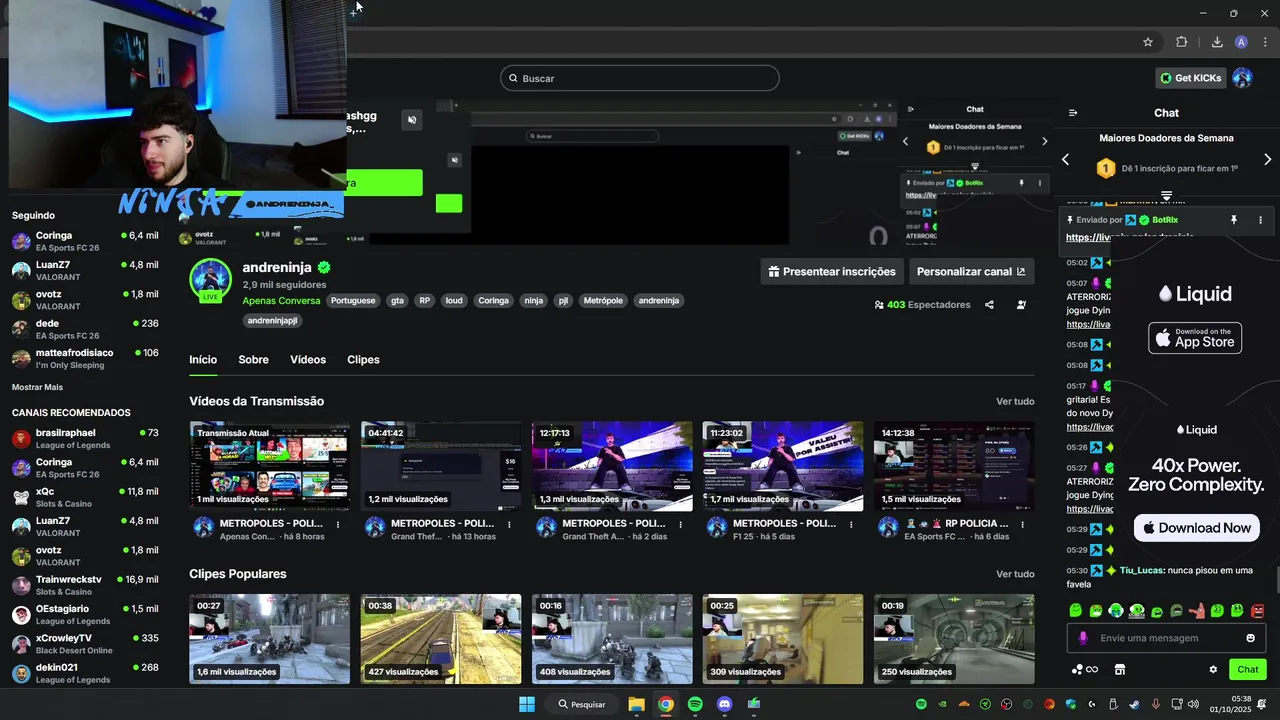The width and height of the screenshot is (1280, 720).
Task: Share the andreninja channel
Action: coord(989,305)
